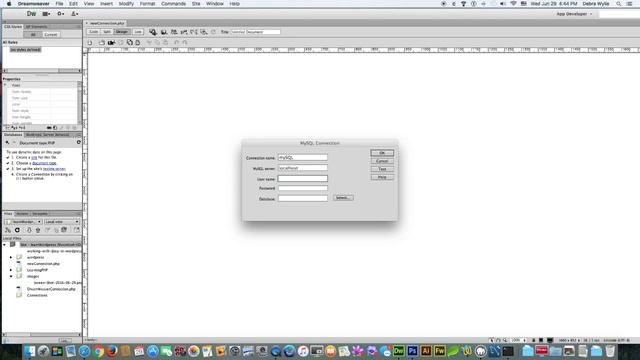The height and width of the screenshot is (360, 640).
Task: Open the Commands menu
Action: 173,4
